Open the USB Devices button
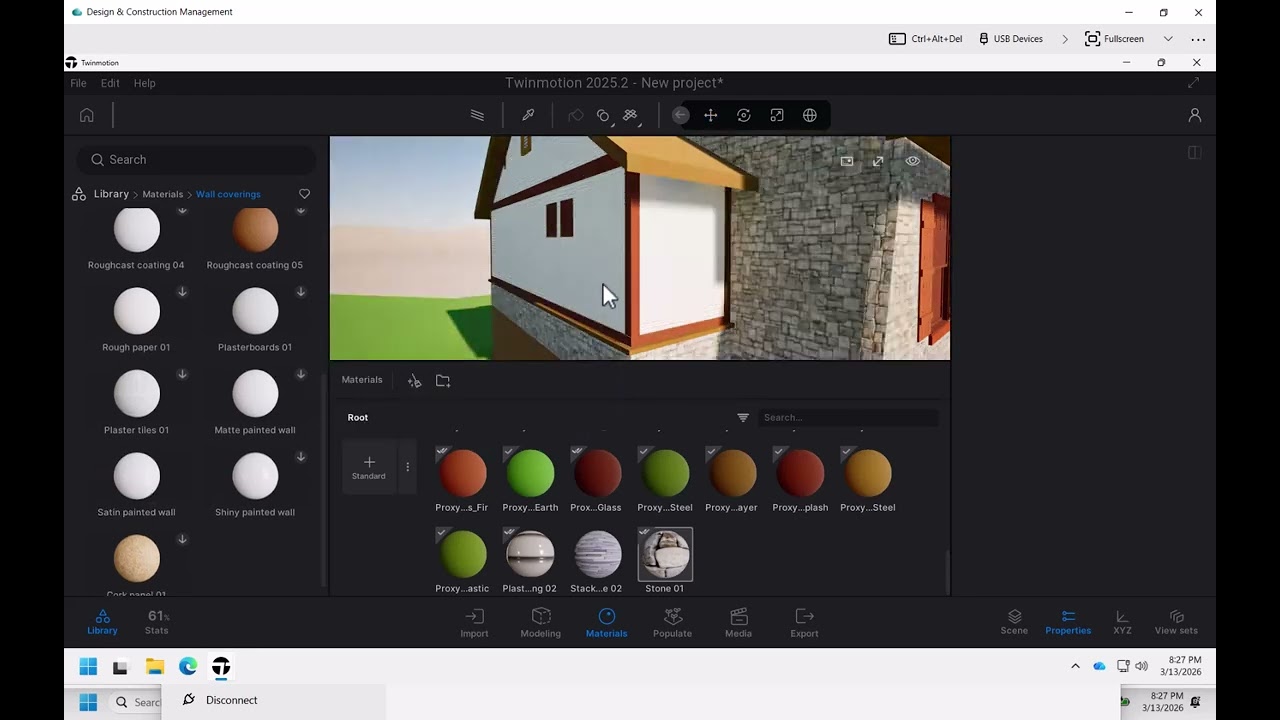 [x=1011, y=39]
